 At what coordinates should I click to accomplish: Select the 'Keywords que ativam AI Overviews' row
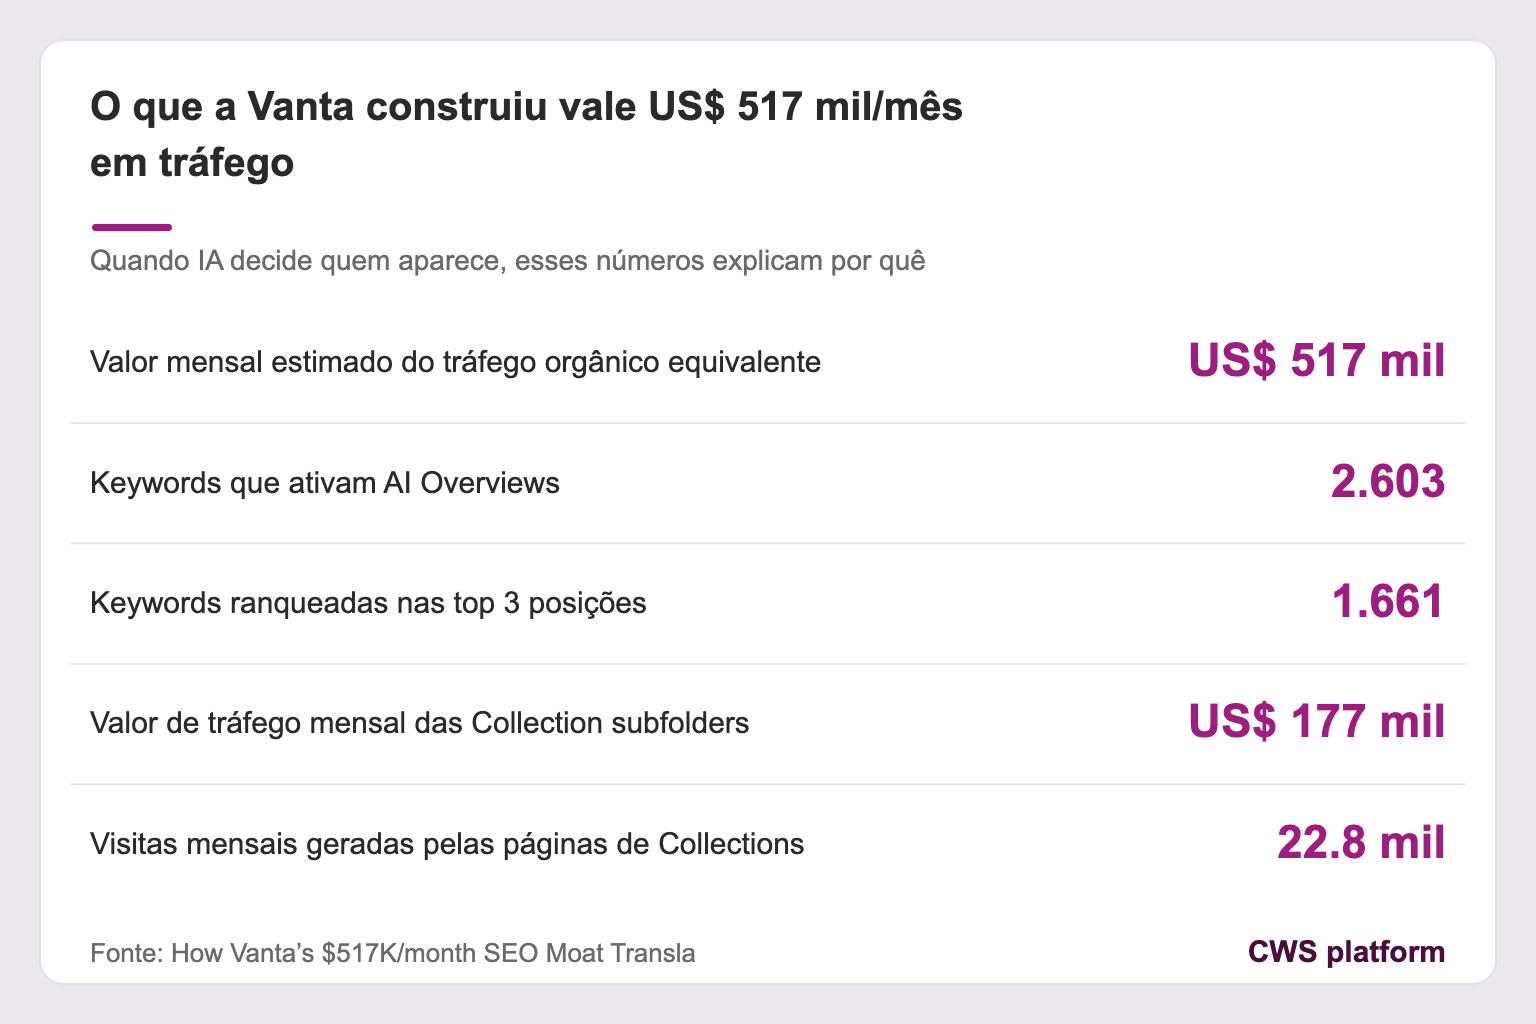768,483
